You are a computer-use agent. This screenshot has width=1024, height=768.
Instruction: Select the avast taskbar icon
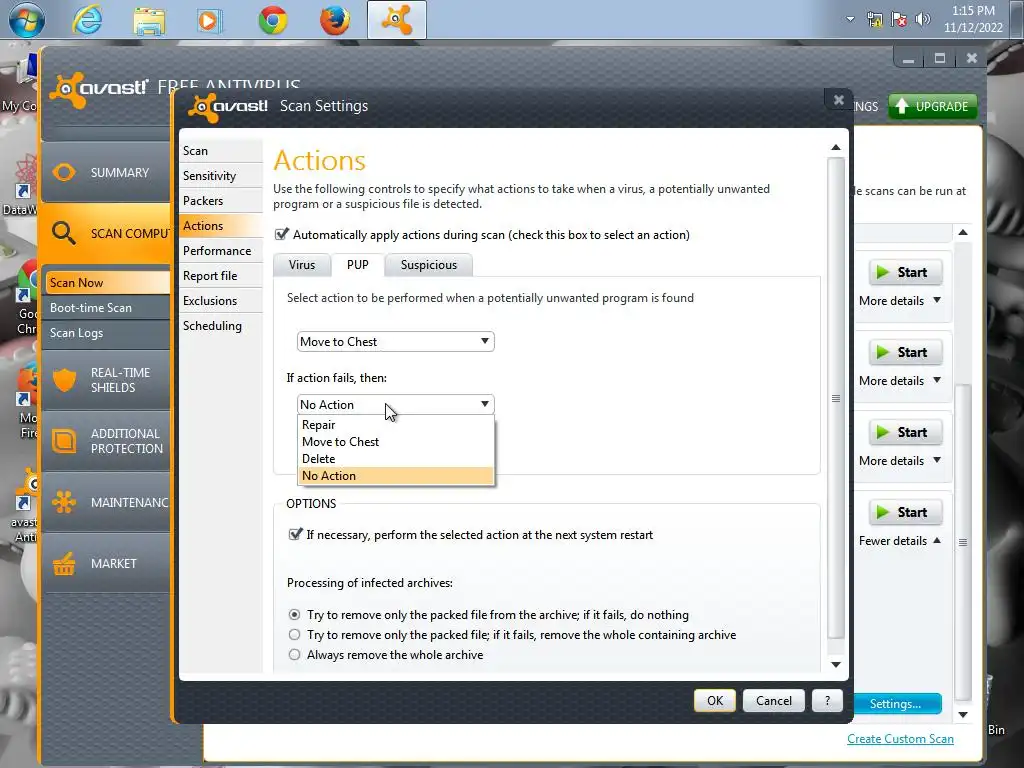(396, 20)
